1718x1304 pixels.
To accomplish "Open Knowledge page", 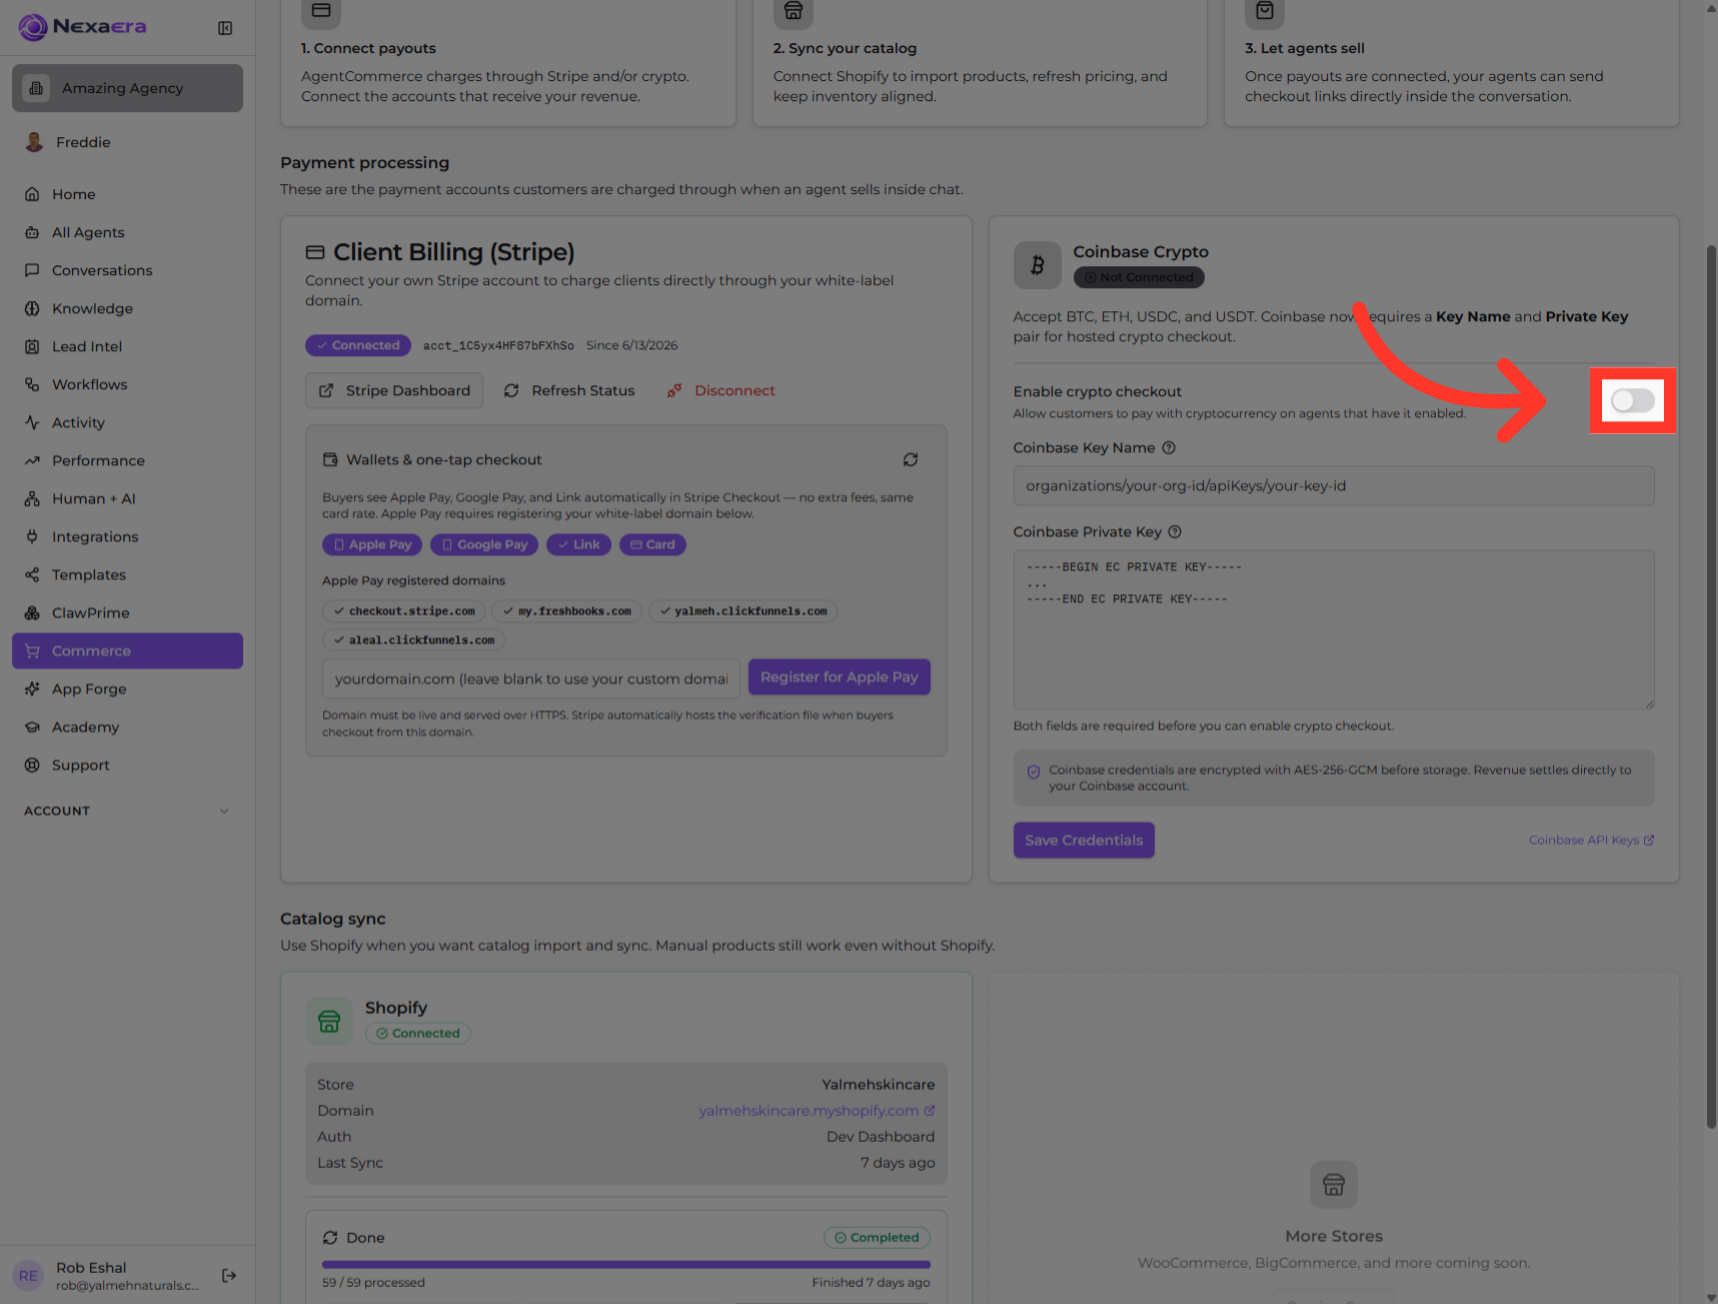I will [x=127, y=308].
